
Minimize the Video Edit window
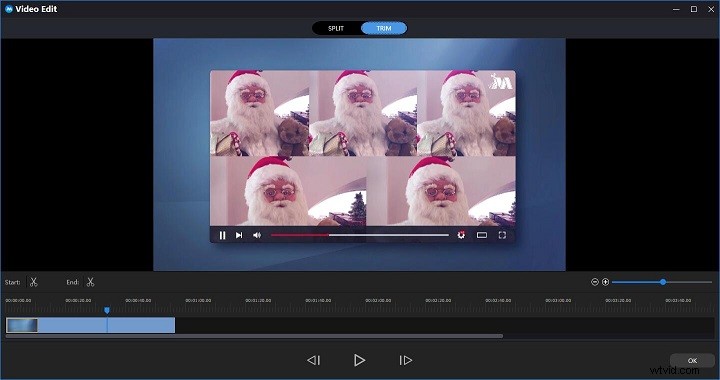[x=676, y=9]
